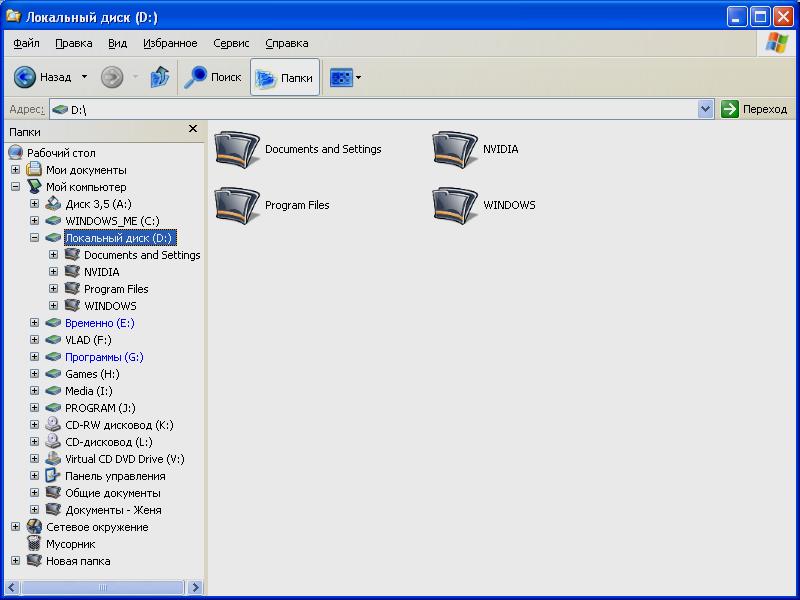
Task: Open the view mode icon menu
Action: pyautogui.click(x=341, y=78)
